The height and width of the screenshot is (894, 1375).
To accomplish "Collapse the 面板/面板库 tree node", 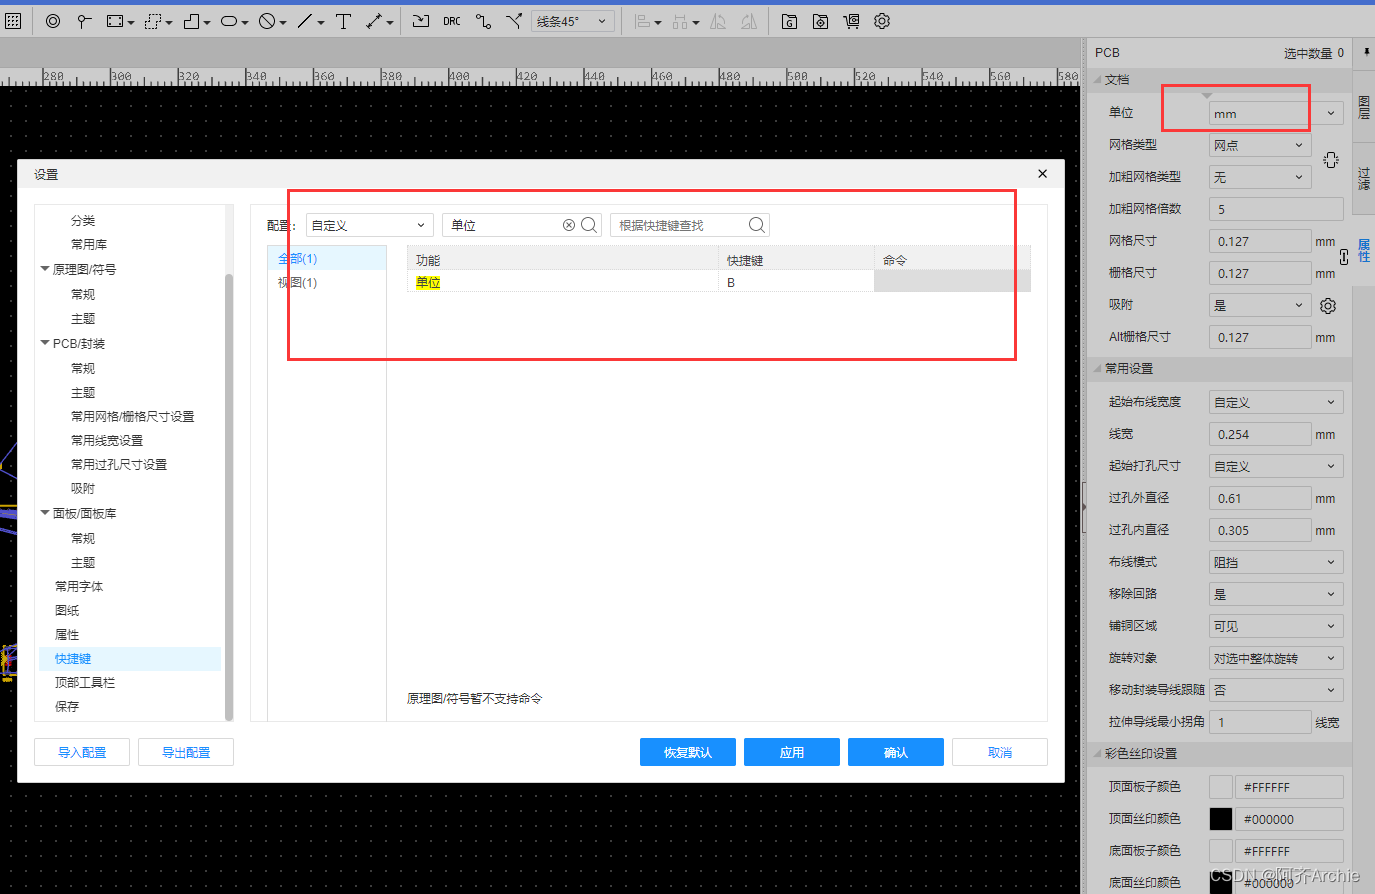I will click(x=45, y=513).
